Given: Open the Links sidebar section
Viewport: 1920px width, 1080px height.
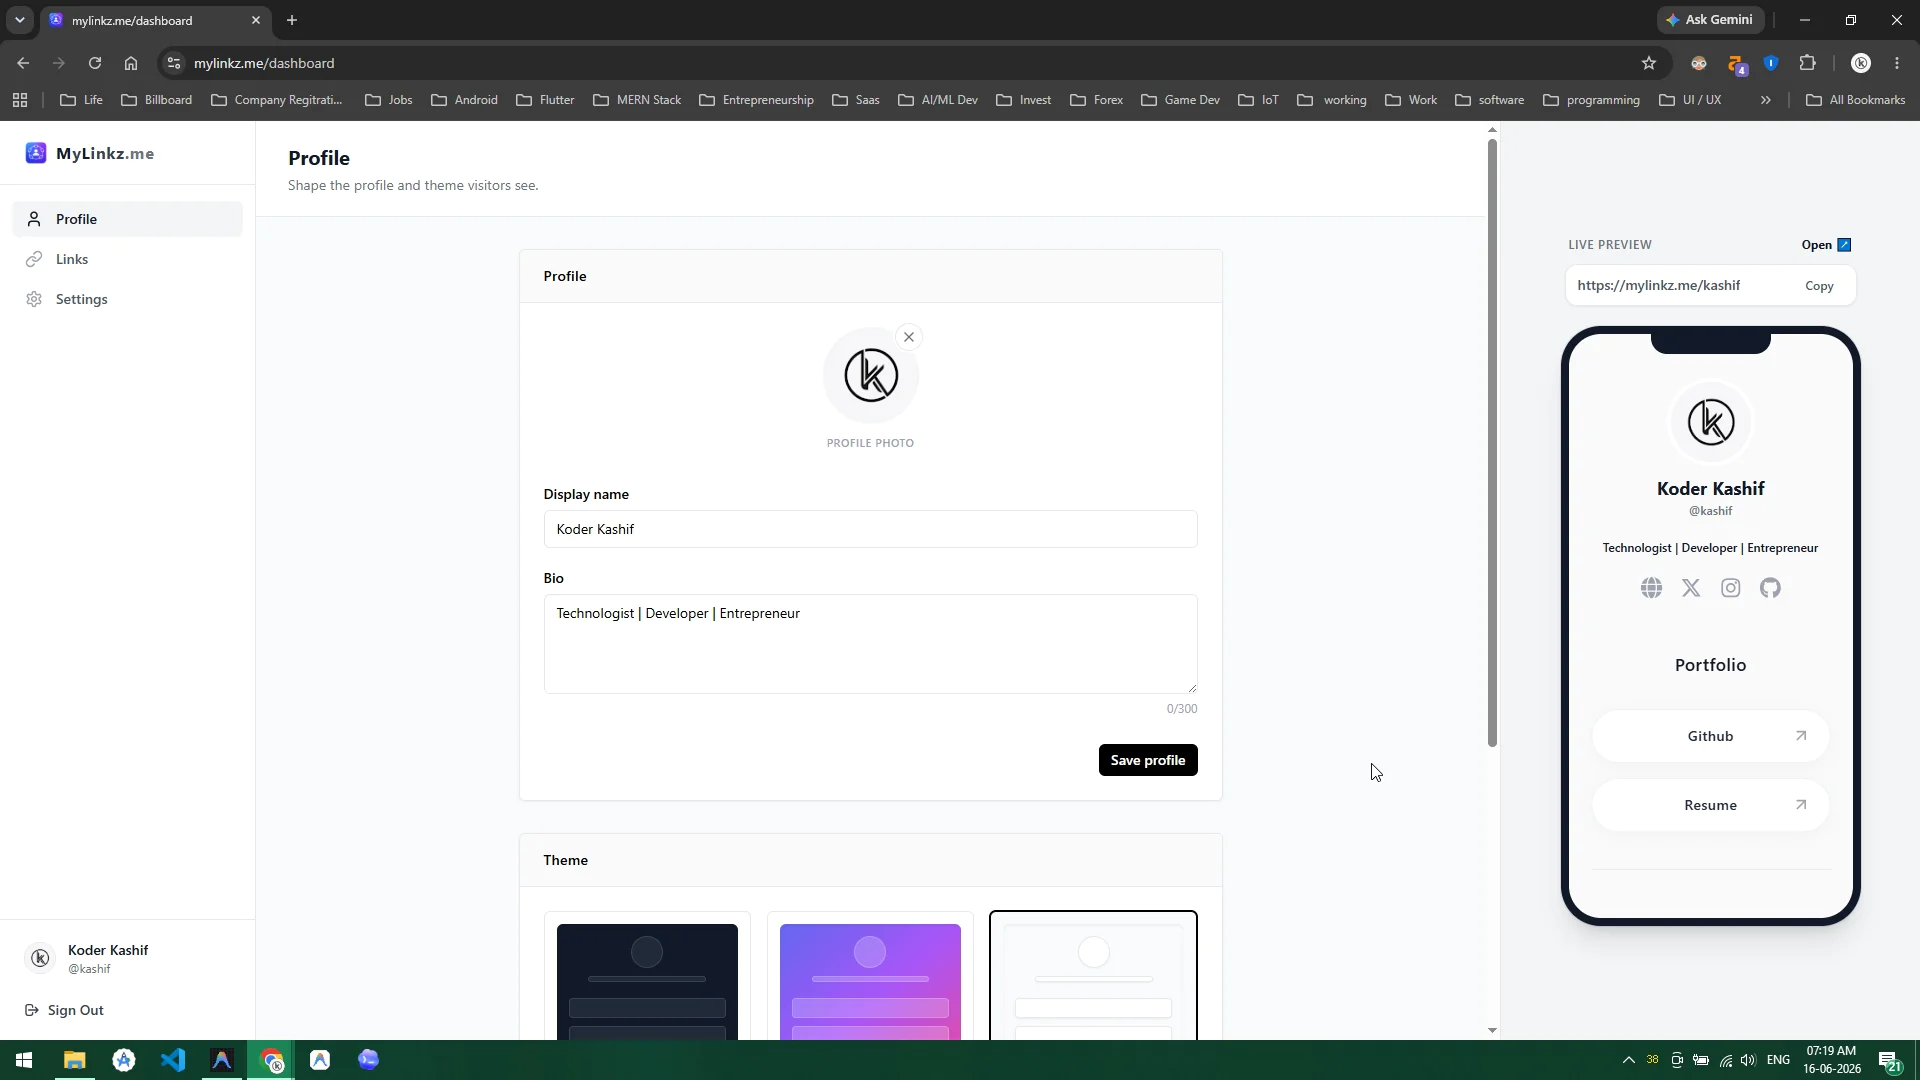Looking at the screenshot, I should 128,259.
